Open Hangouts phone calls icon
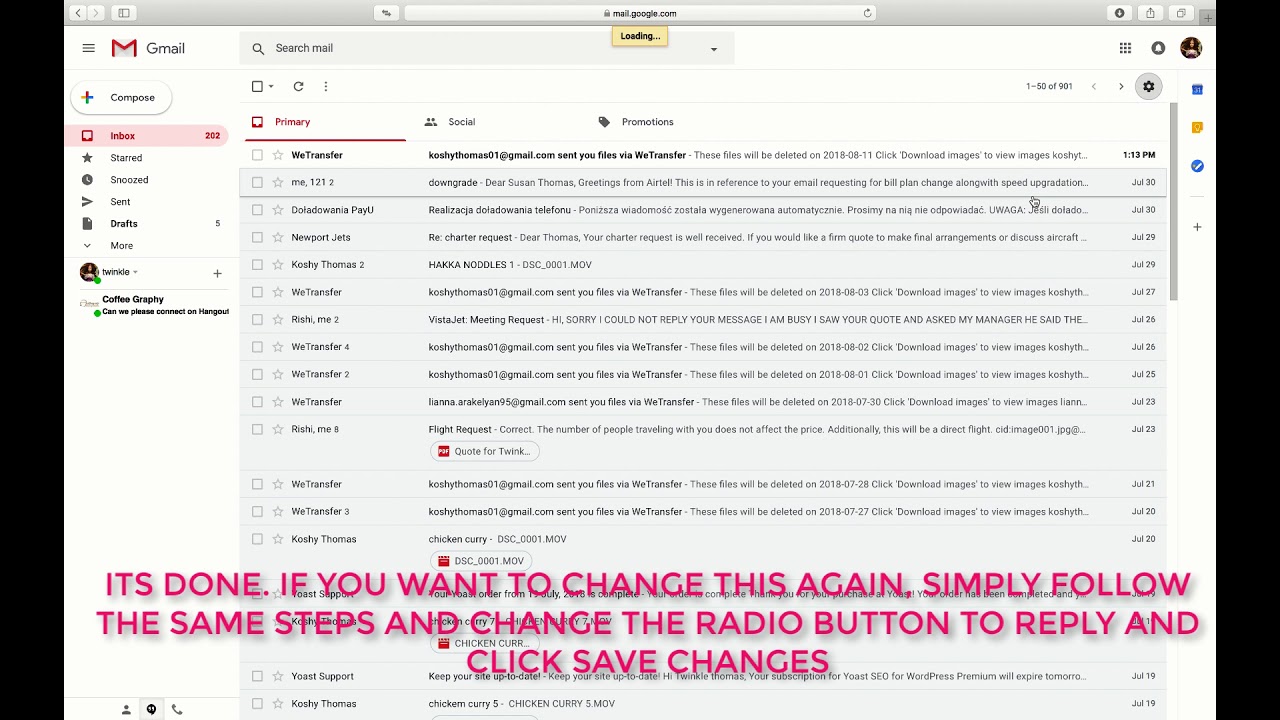Image resolution: width=1280 pixels, height=720 pixels. coord(177,710)
